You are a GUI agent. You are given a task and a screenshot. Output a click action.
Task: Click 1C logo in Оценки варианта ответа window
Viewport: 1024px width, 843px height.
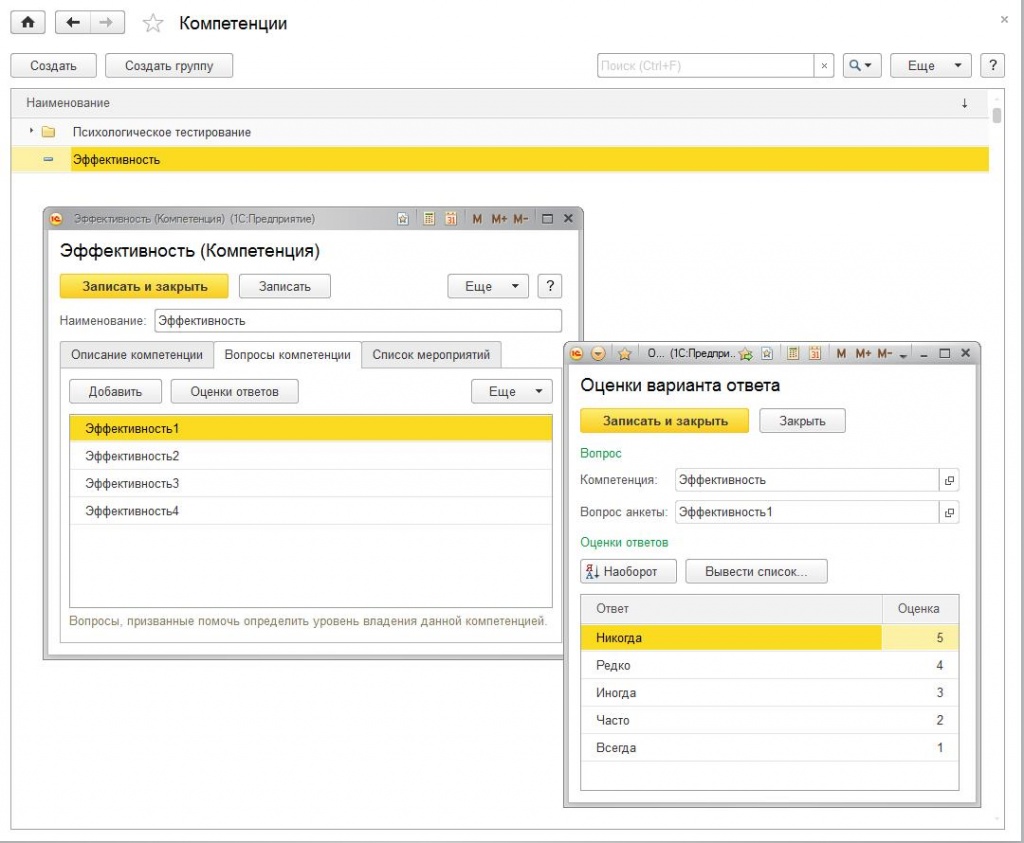577,353
